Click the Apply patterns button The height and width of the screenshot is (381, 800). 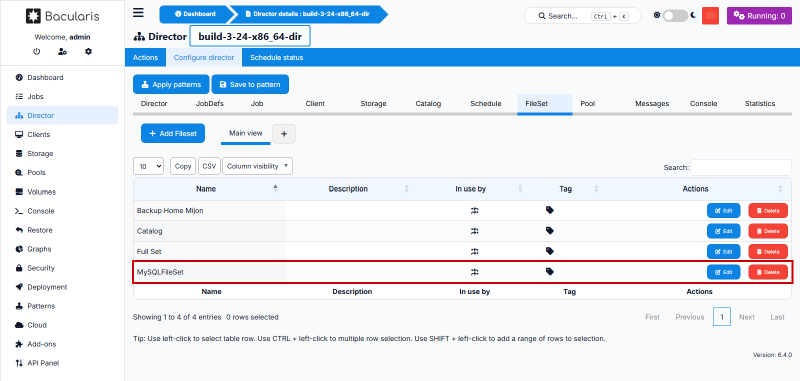point(171,85)
